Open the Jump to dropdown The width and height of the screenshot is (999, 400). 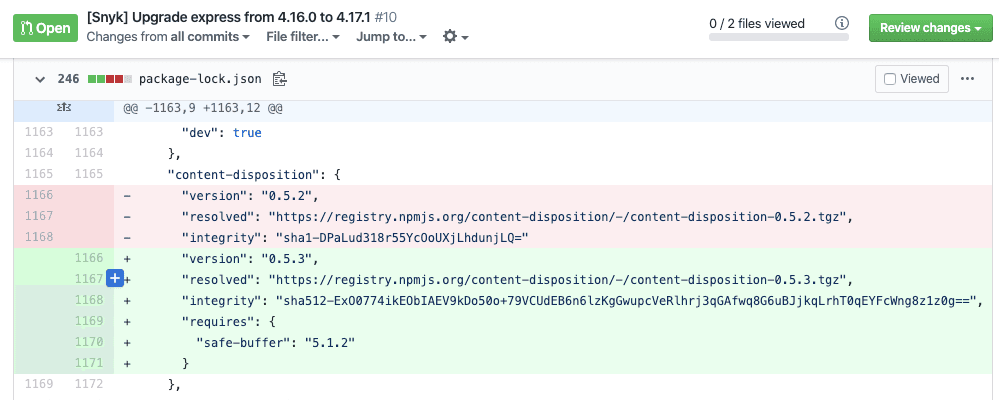click(391, 37)
